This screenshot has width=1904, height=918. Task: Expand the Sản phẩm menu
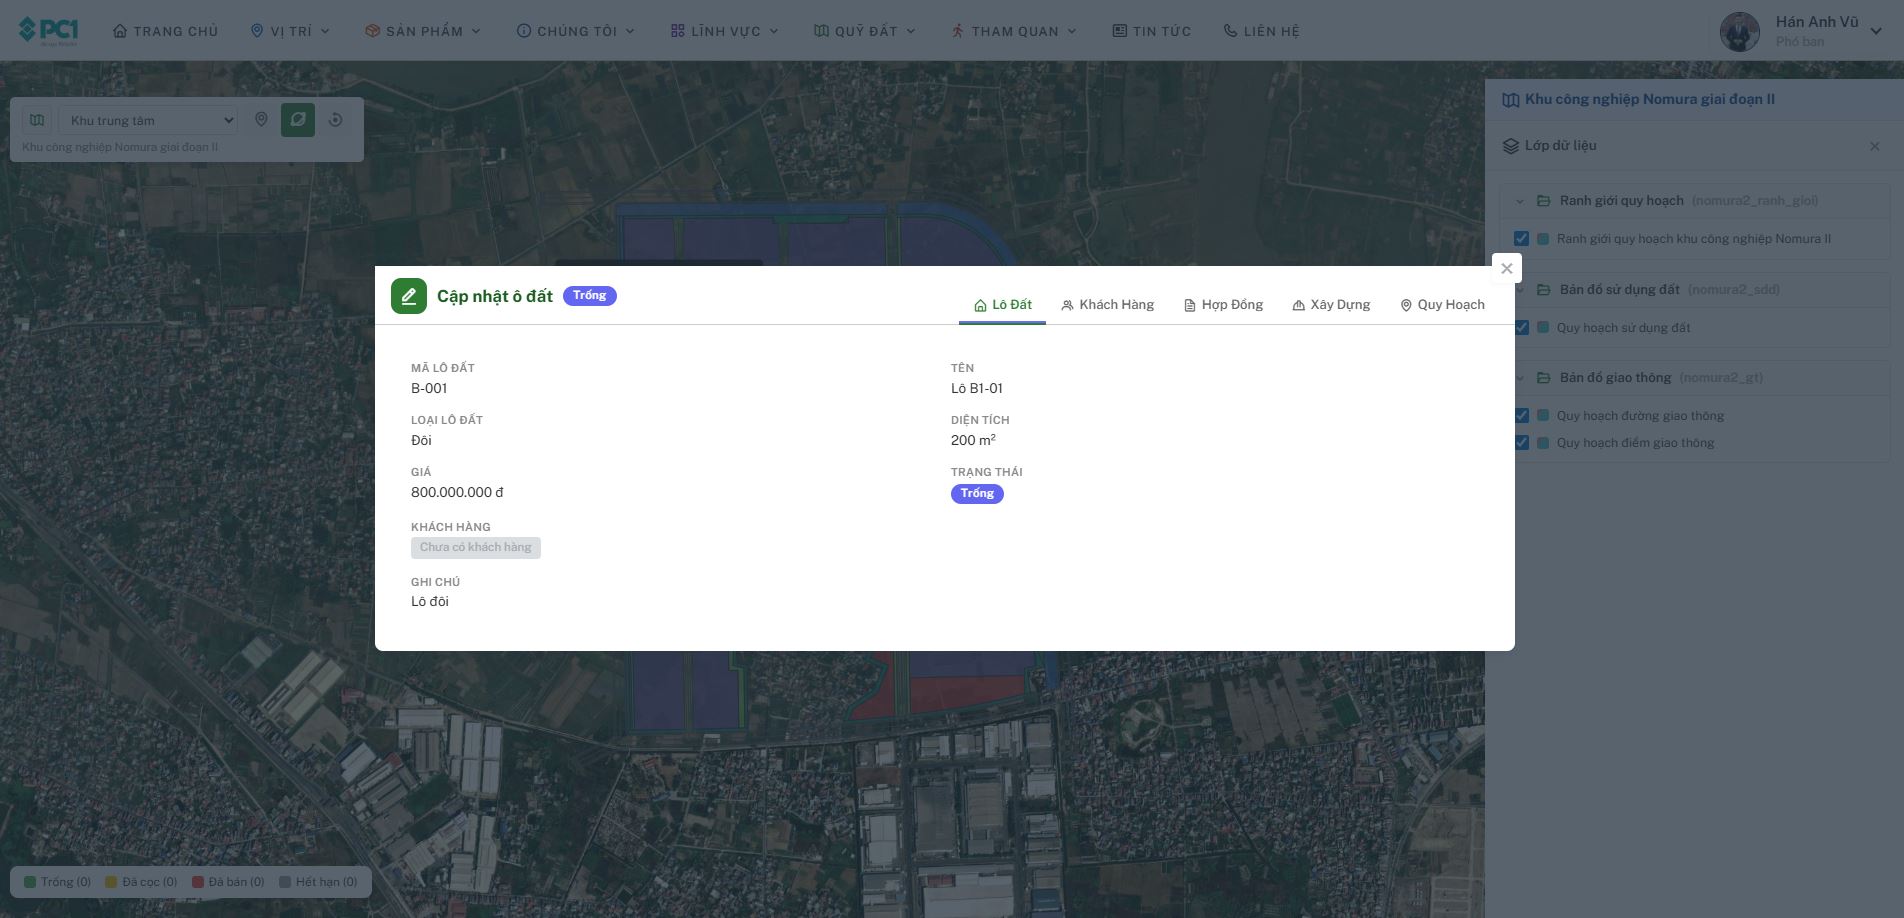coord(423,31)
